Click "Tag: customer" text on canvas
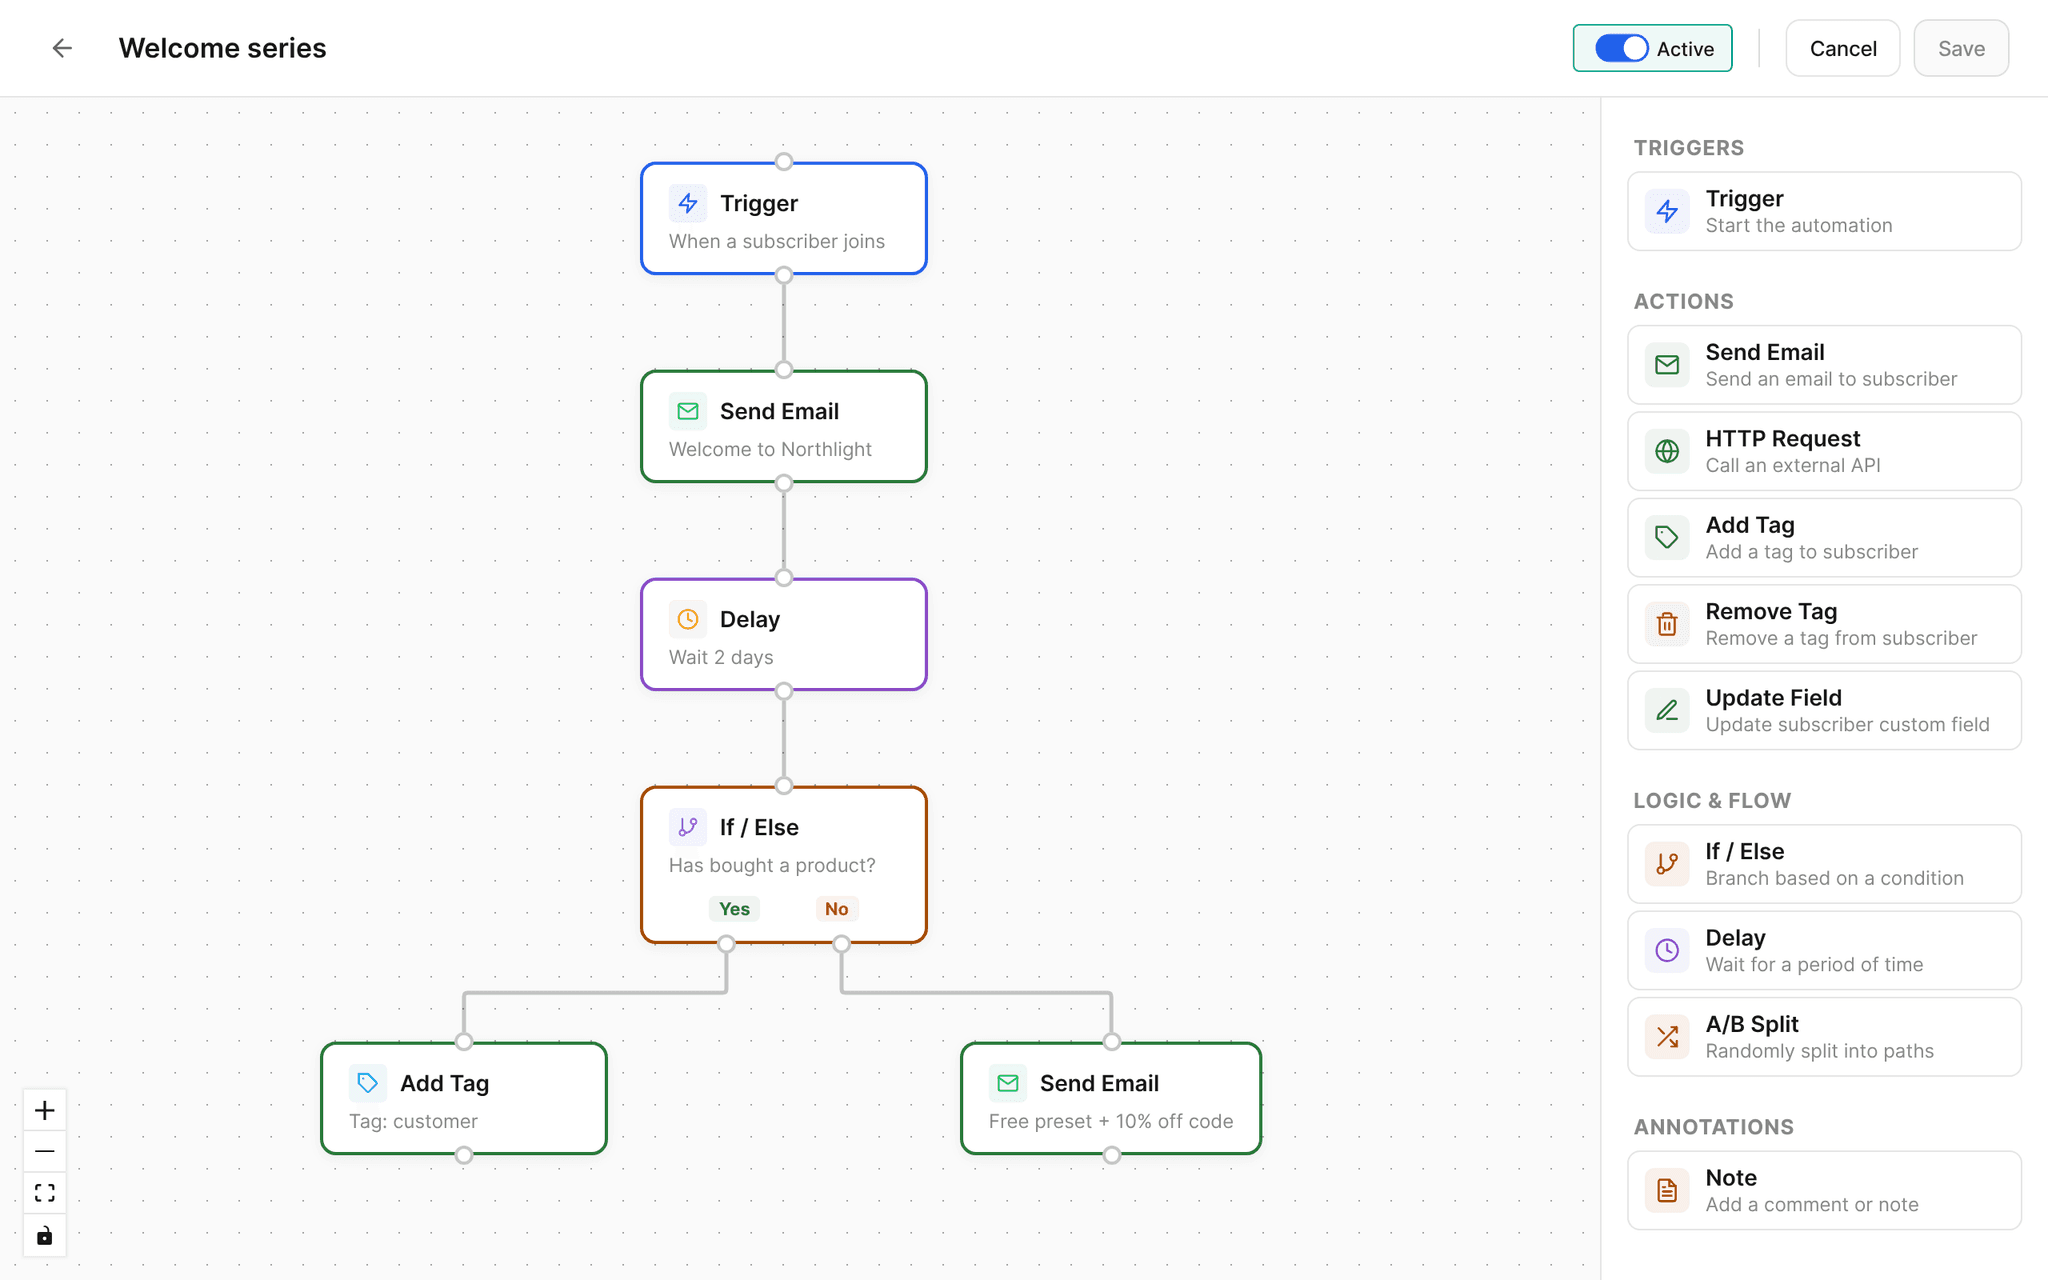The image size is (2048, 1280). click(413, 1121)
